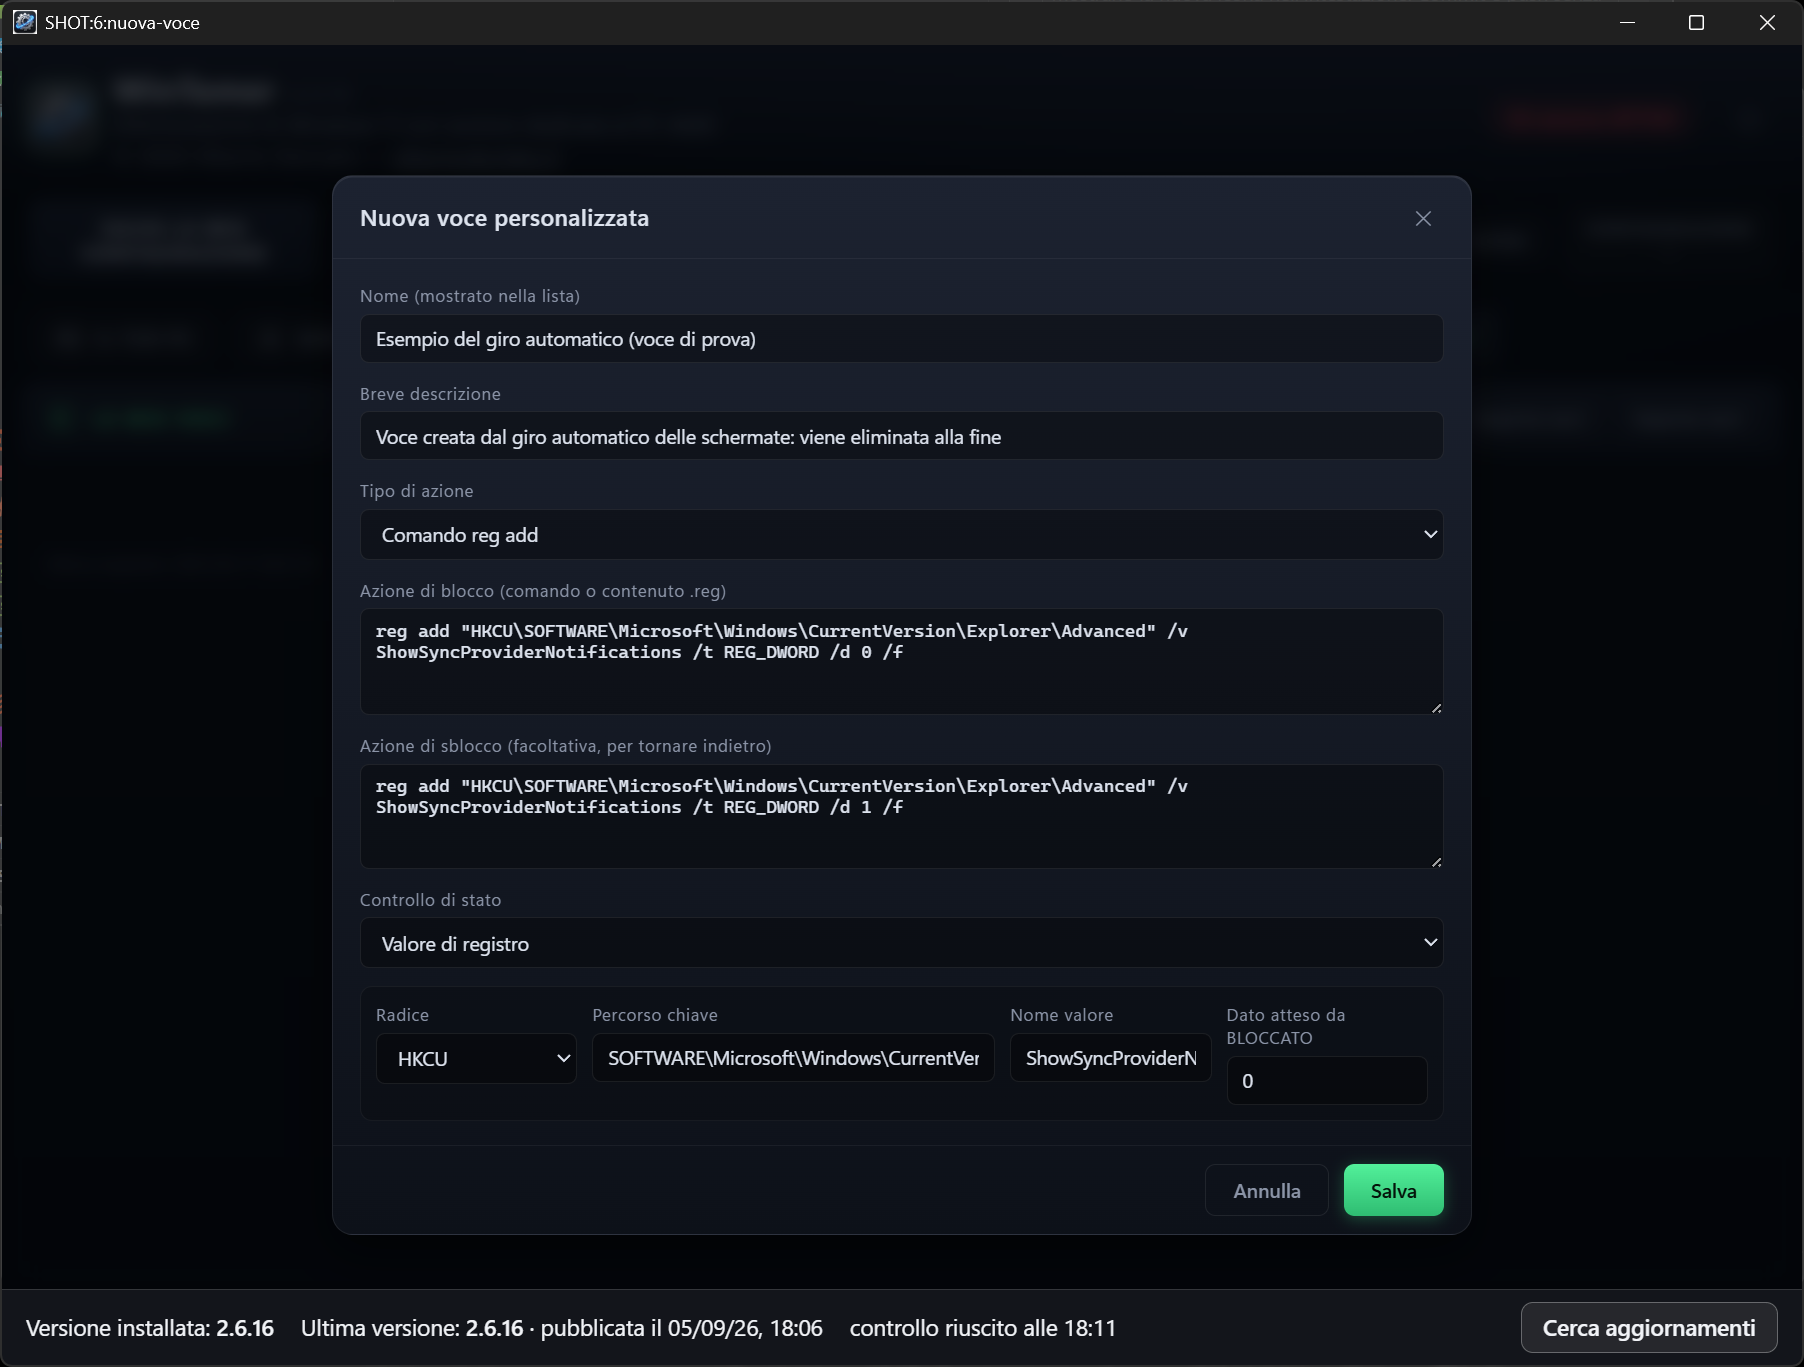
Task: Click the green Salva button
Action: click(x=1393, y=1190)
